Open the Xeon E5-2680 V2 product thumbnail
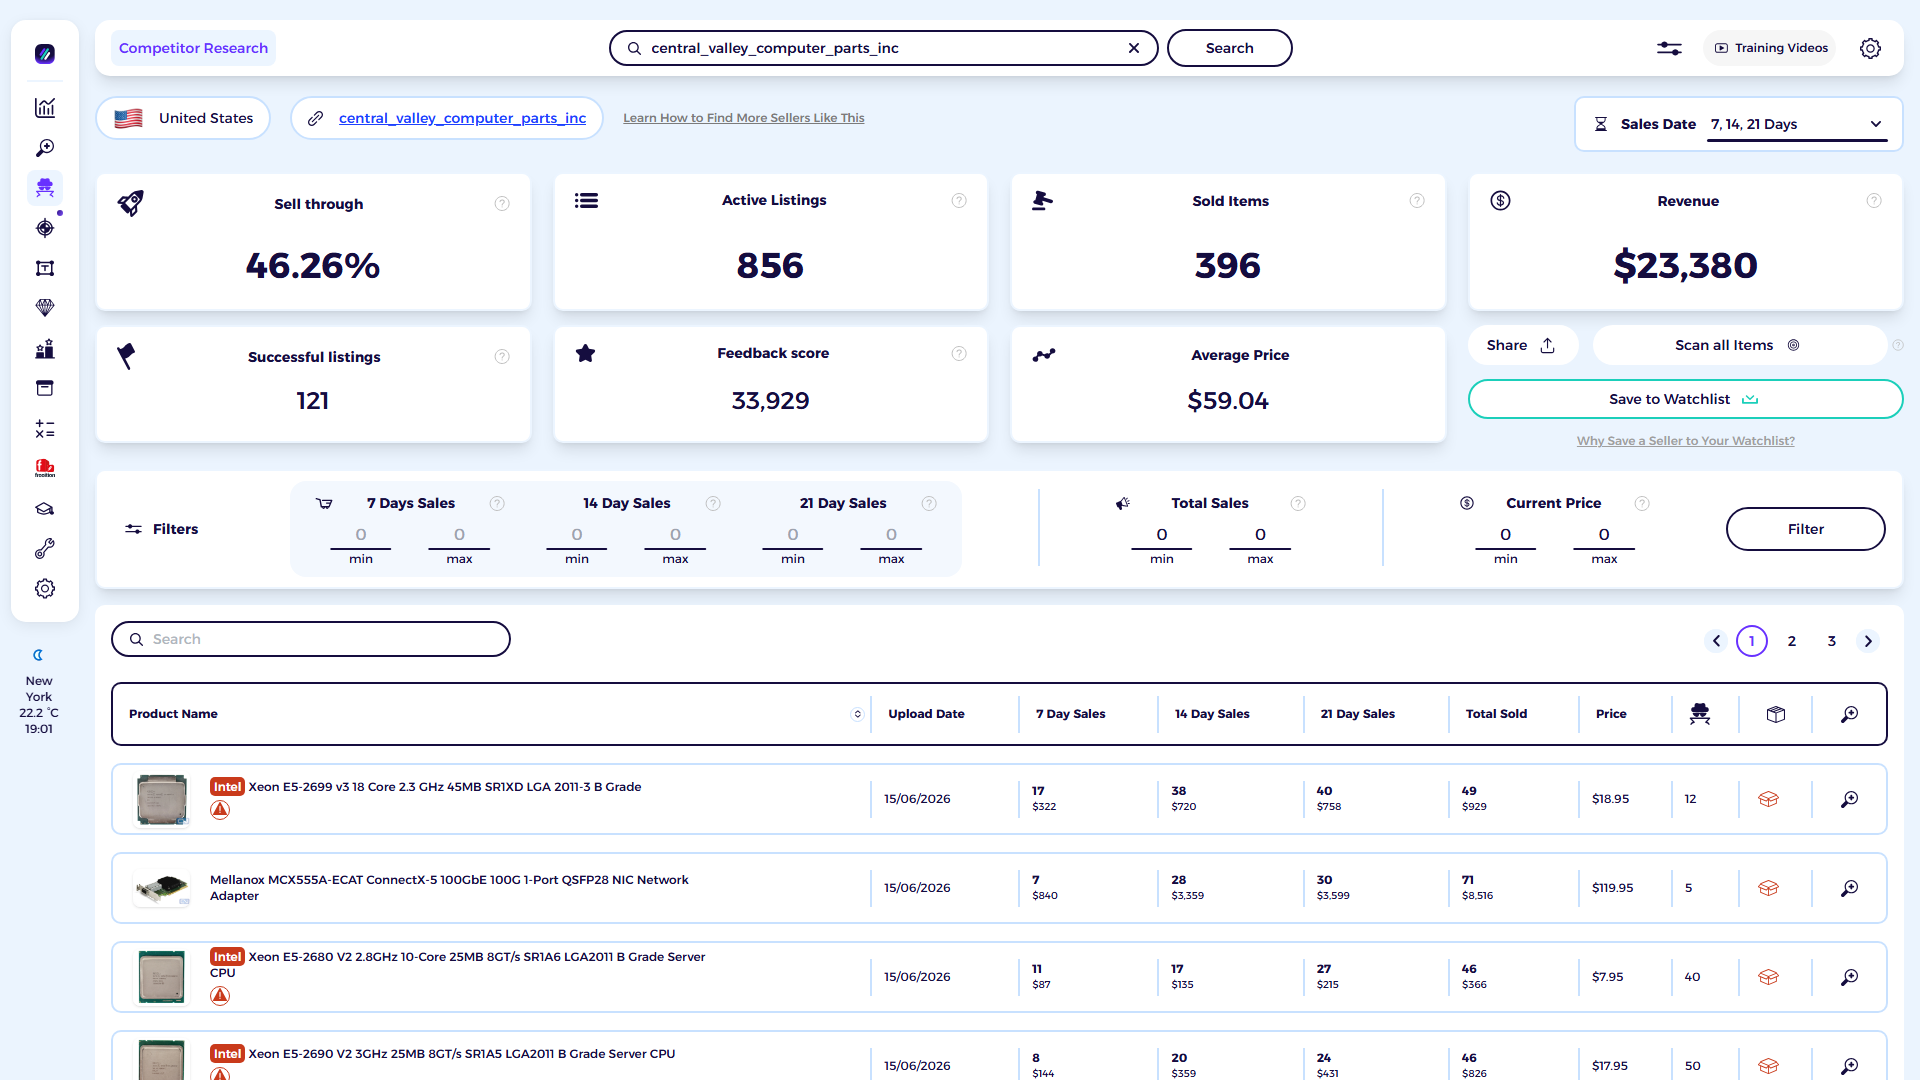This screenshot has width=1920, height=1080. (x=161, y=977)
